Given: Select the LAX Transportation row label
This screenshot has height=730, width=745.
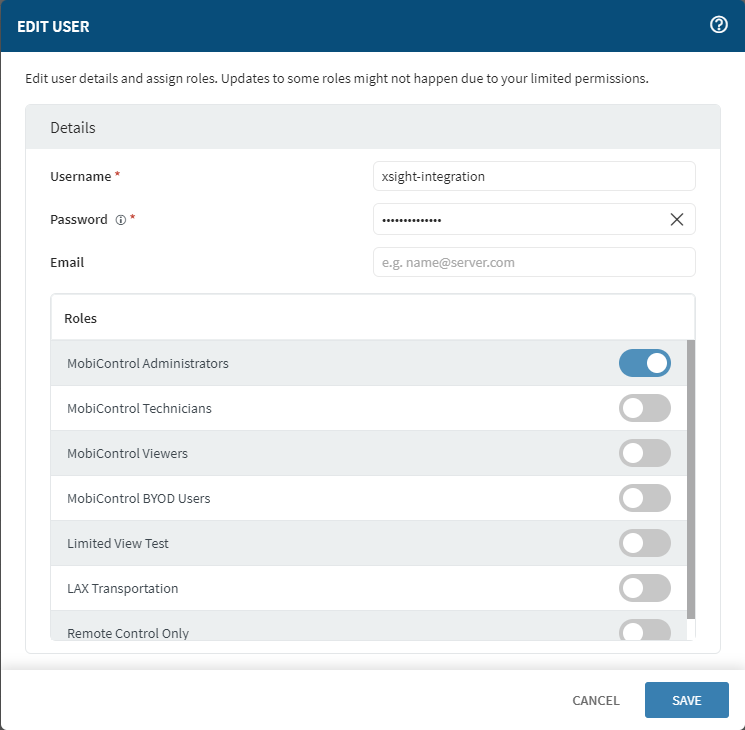Looking at the screenshot, I should (123, 588).
